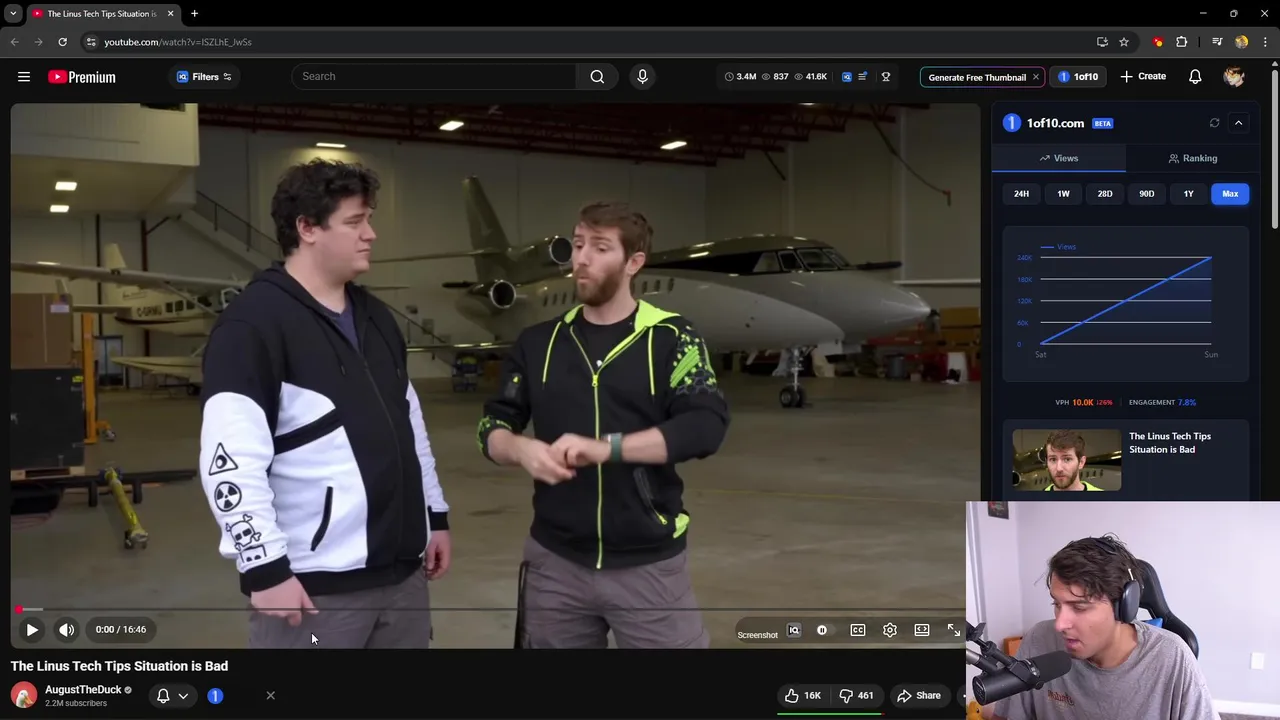This screenshot has height=720, width=1280.
Task: Click the 41.6K views stat
Action: point(811,77)
